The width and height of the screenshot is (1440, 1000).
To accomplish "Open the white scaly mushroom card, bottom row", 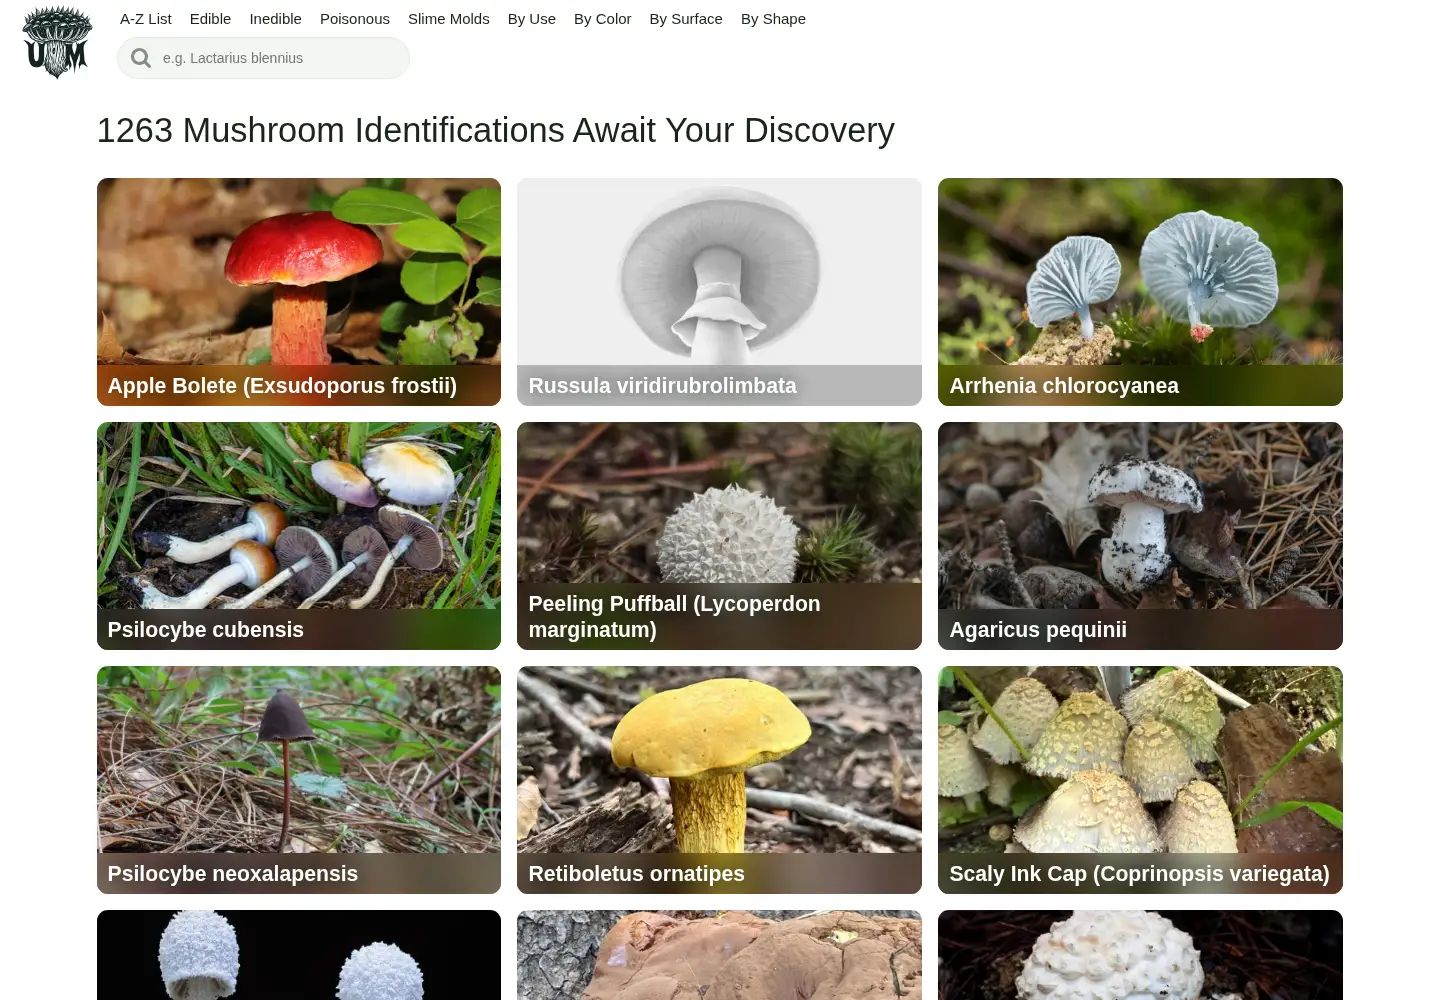I will (1140, 955).
